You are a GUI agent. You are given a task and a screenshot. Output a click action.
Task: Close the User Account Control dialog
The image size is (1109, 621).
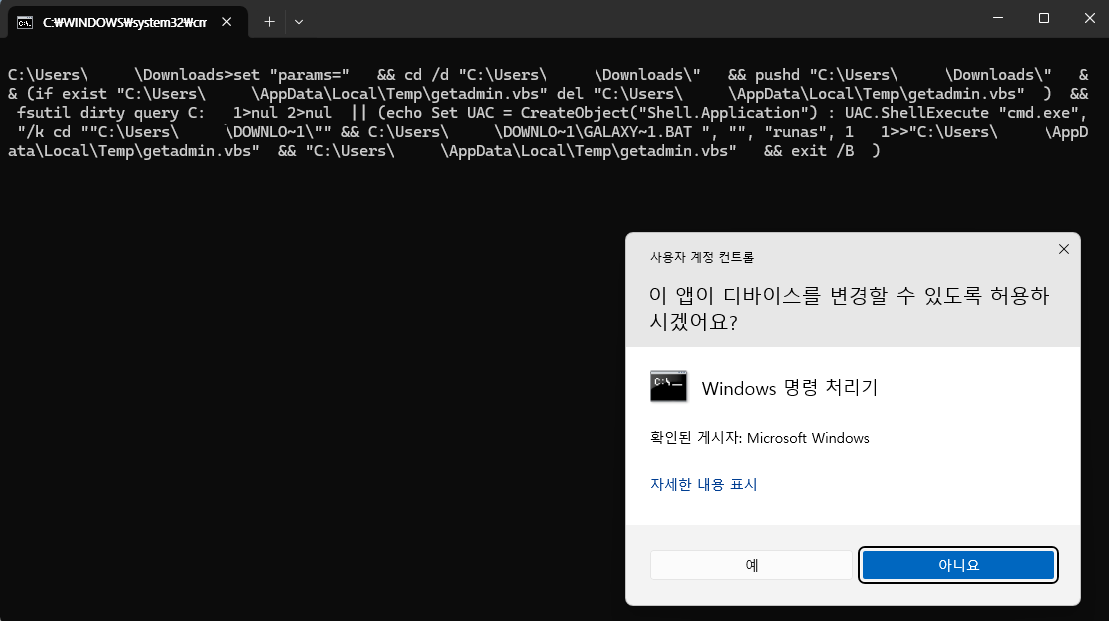(x=1064, y=249)
